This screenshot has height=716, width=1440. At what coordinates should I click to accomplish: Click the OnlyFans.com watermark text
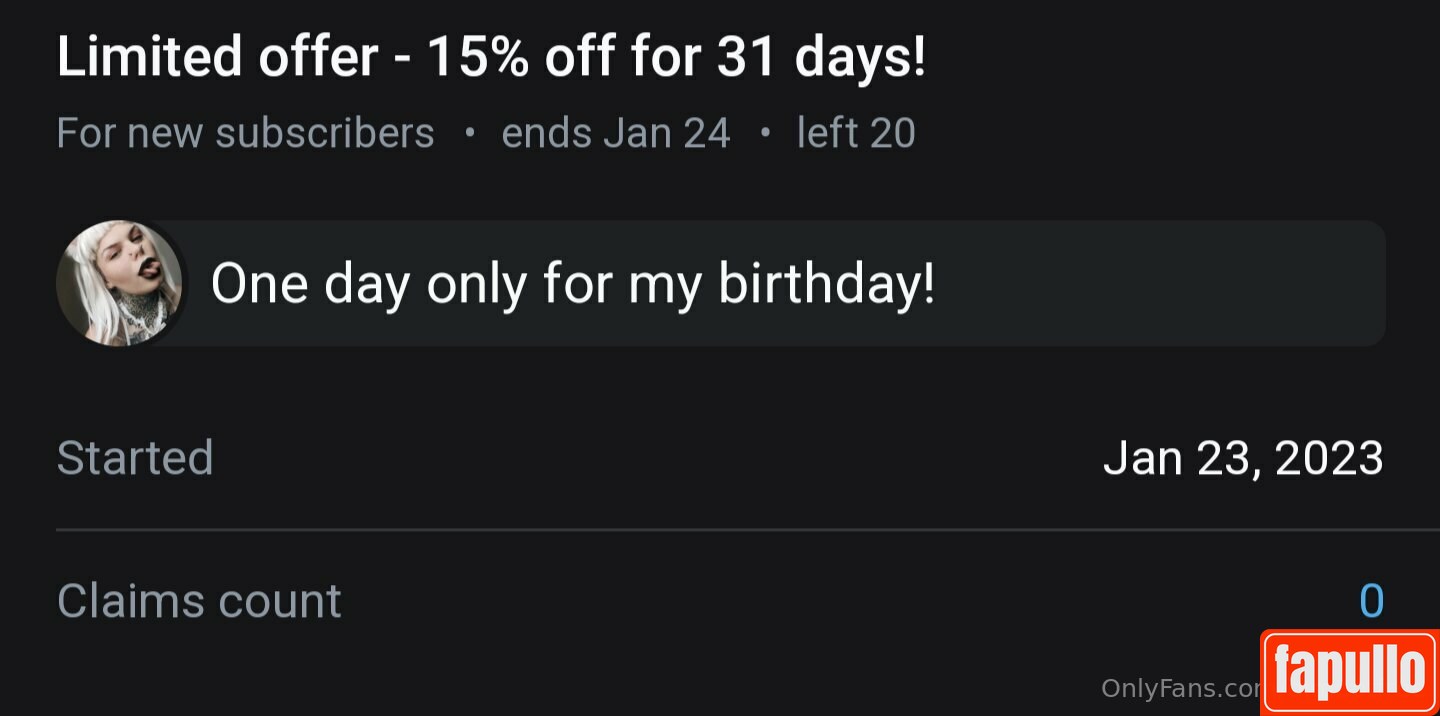1180,688
